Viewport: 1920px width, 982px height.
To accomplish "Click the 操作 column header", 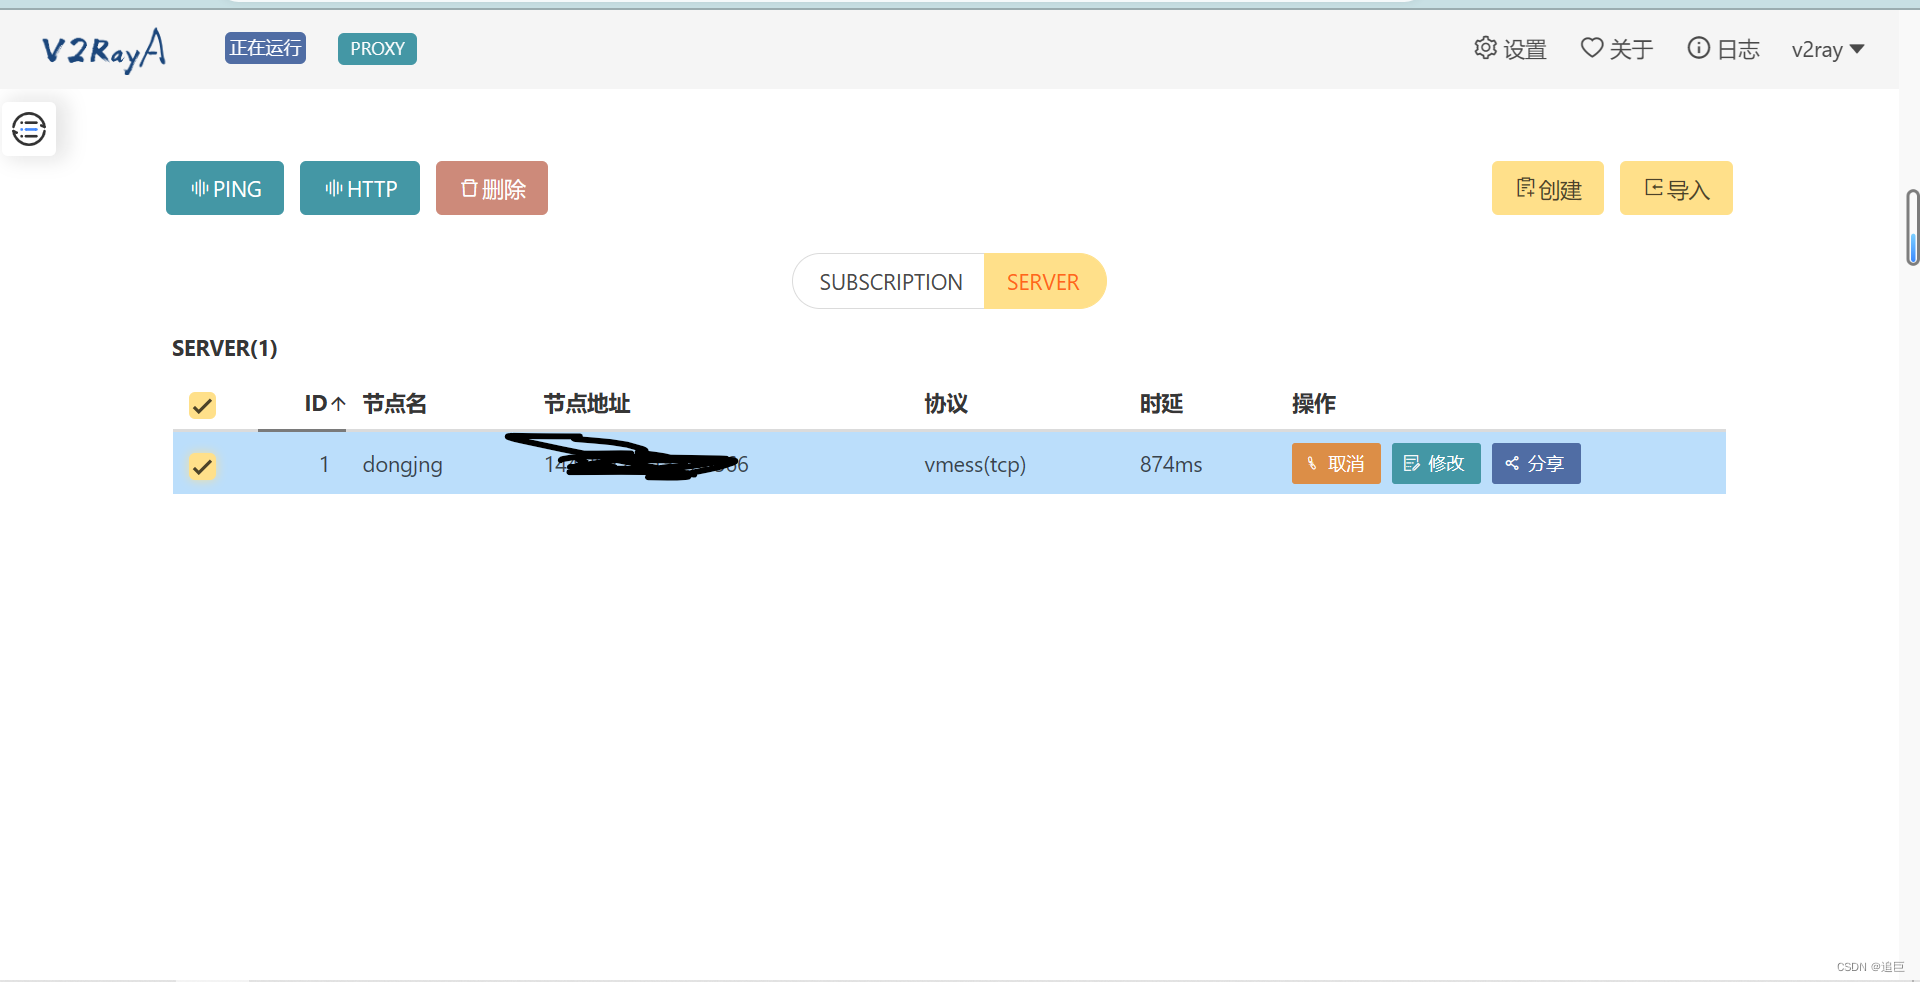I will coord(1314,403).
